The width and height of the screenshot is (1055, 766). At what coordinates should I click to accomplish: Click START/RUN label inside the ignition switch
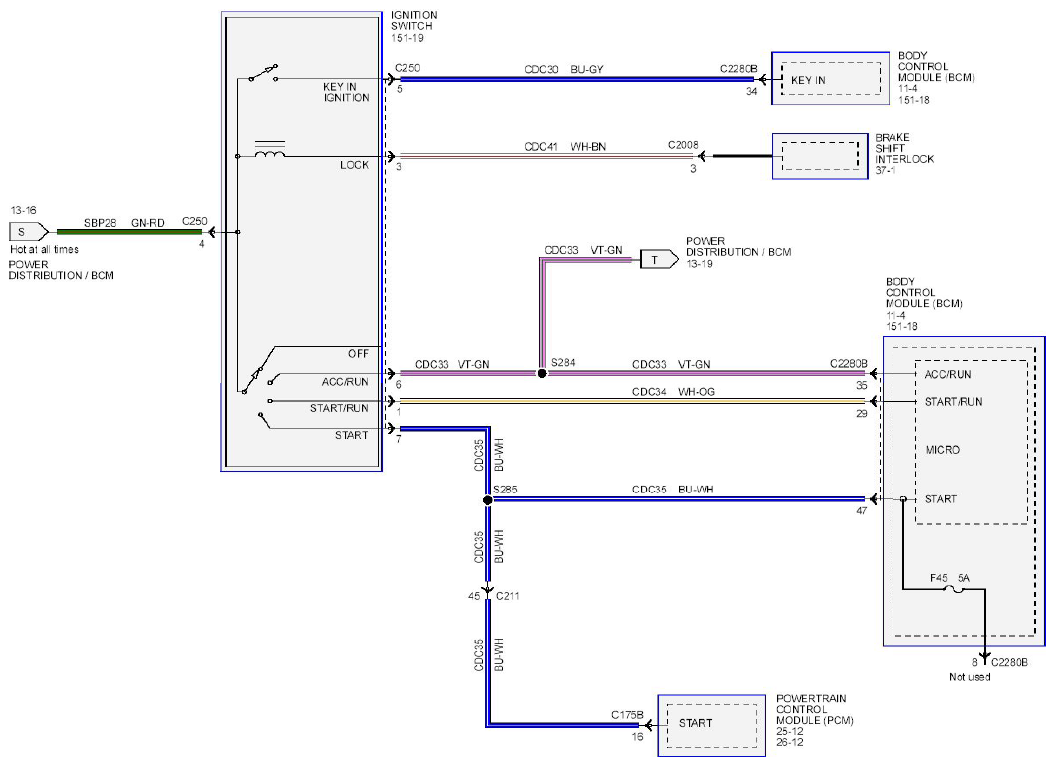click(x=339, y=408)
